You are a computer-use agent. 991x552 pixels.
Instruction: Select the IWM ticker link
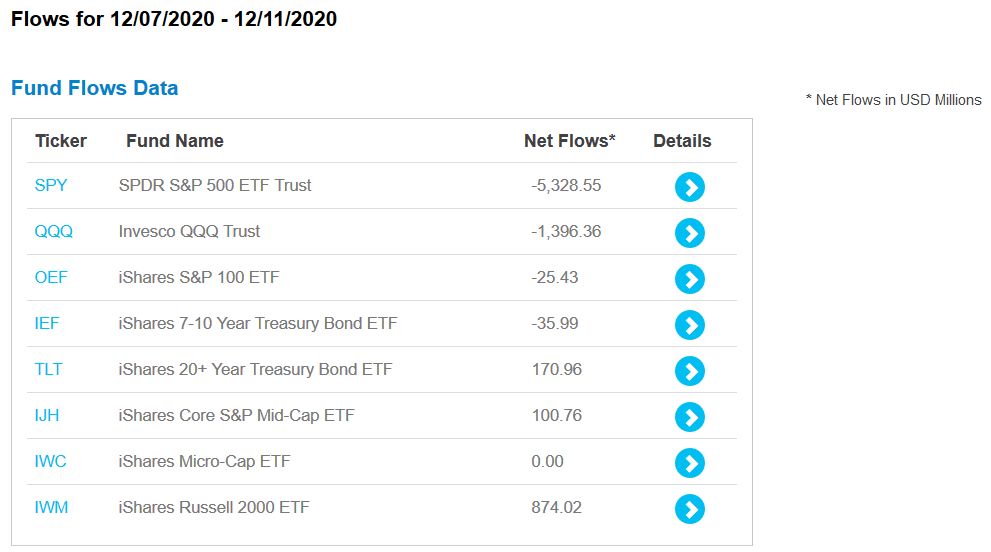[x=51, y=508]
